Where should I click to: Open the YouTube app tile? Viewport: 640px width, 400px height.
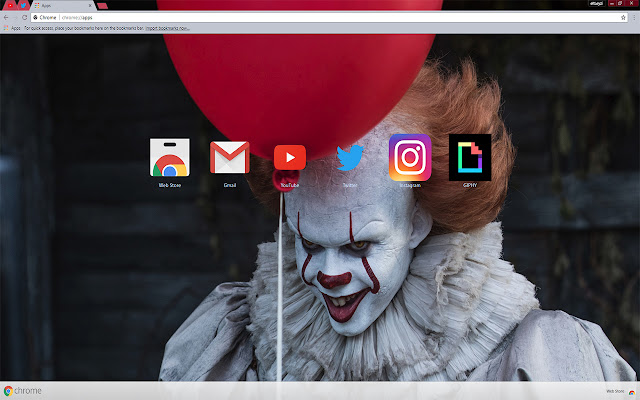(x=290, y=158)
